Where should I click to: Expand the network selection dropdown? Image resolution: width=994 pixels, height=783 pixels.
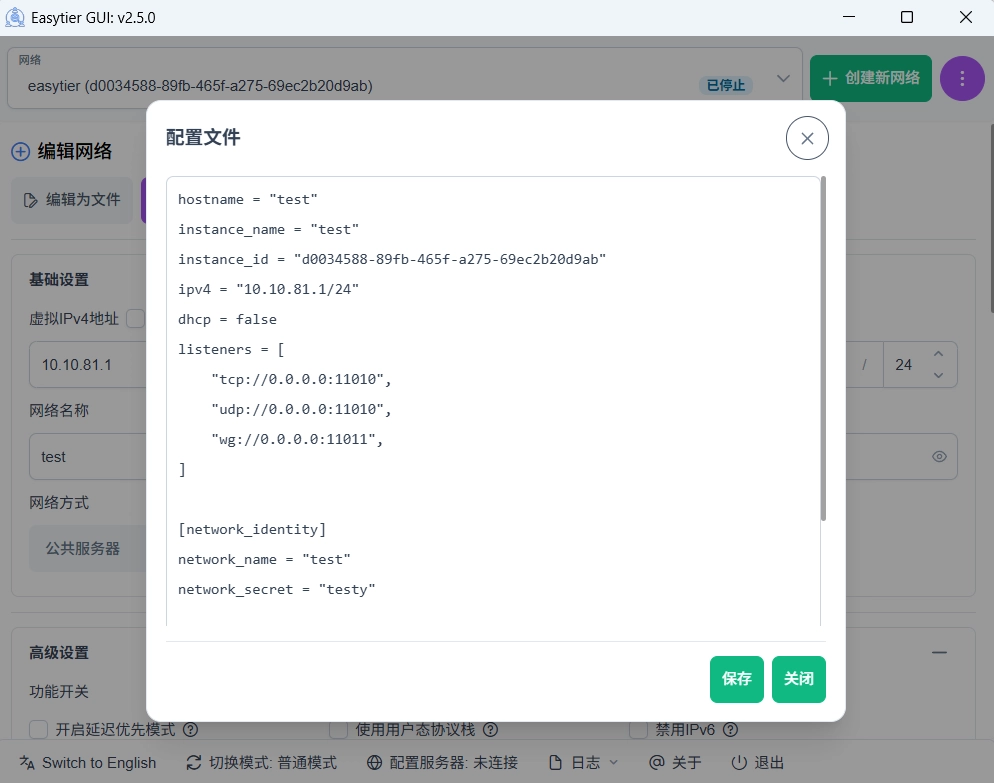(783, 78)
